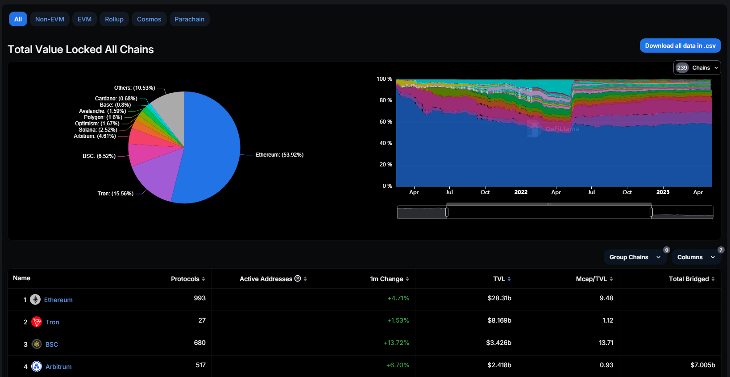Click the Active Addresses help question icon
This screenshot has height=377, width=730.
tap(297, 279)
